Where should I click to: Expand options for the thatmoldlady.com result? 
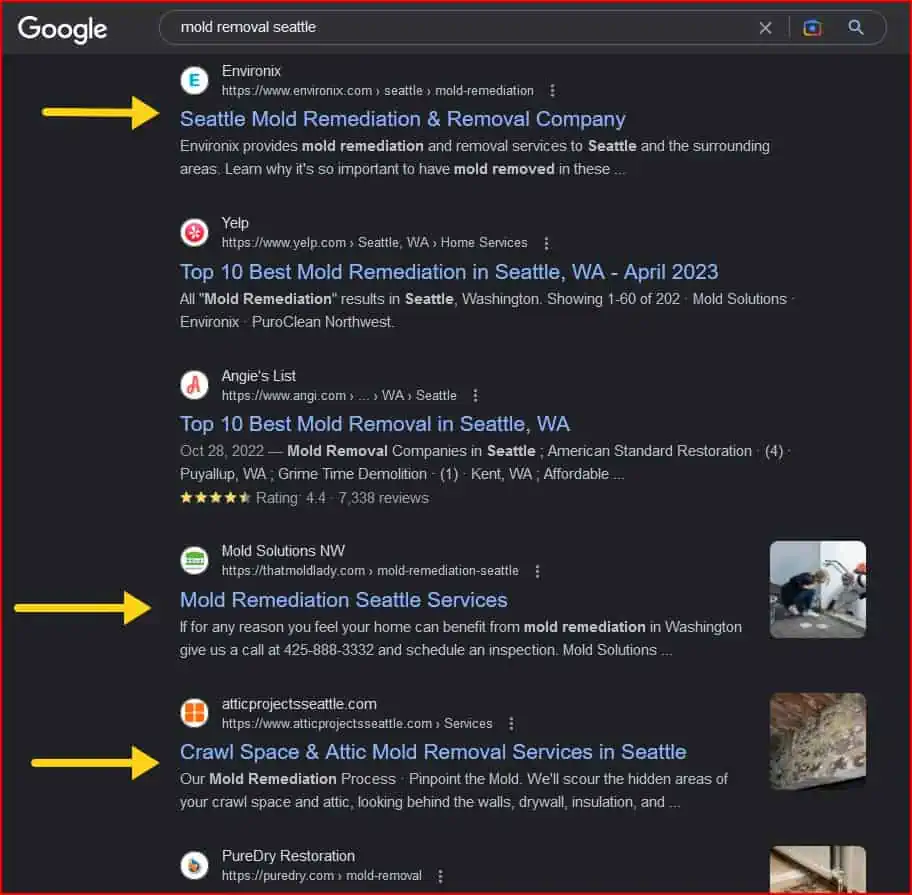tap(537, 571)
